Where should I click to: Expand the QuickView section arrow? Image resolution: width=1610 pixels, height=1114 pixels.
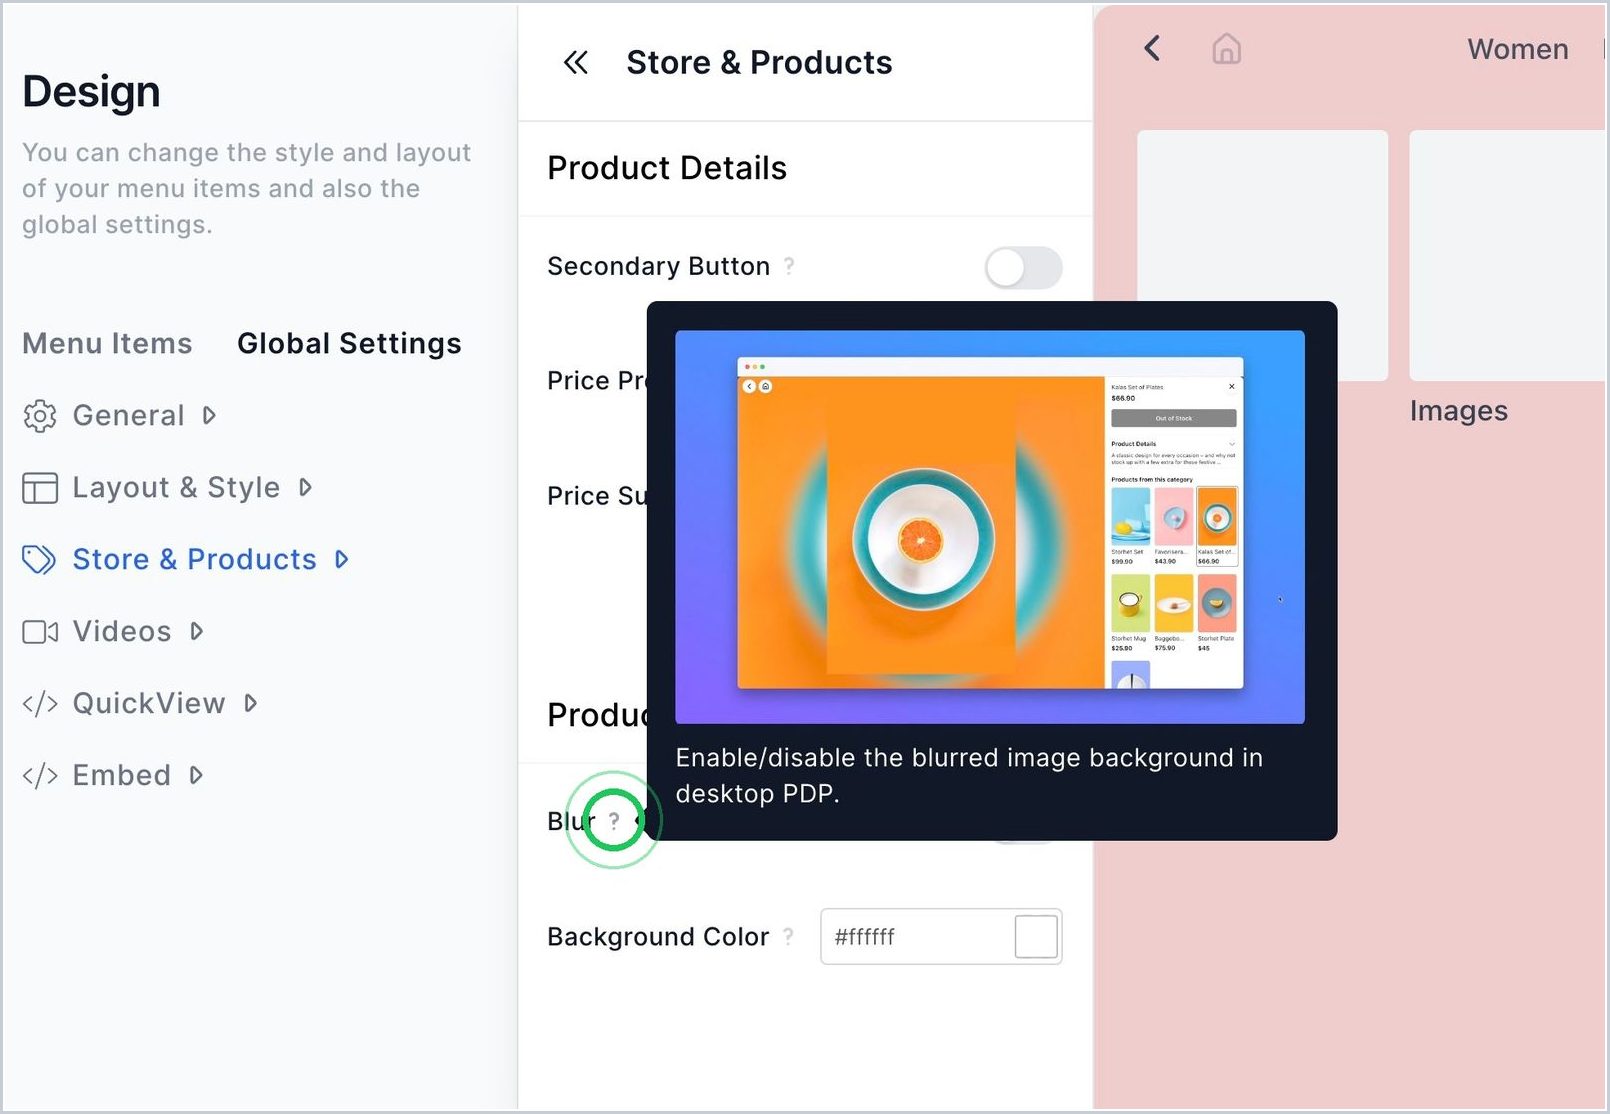(251, 703)
